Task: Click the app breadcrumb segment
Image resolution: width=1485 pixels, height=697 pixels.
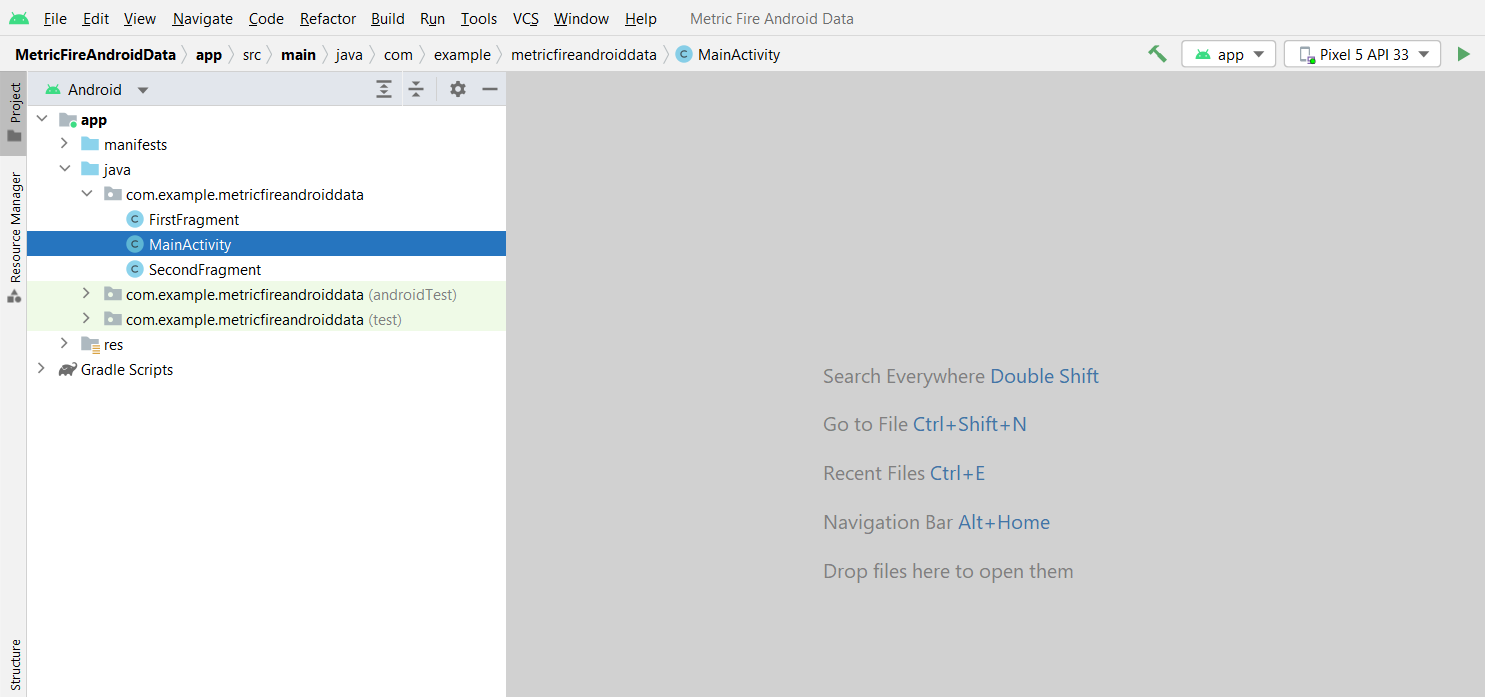Action: tap(209, 54)
